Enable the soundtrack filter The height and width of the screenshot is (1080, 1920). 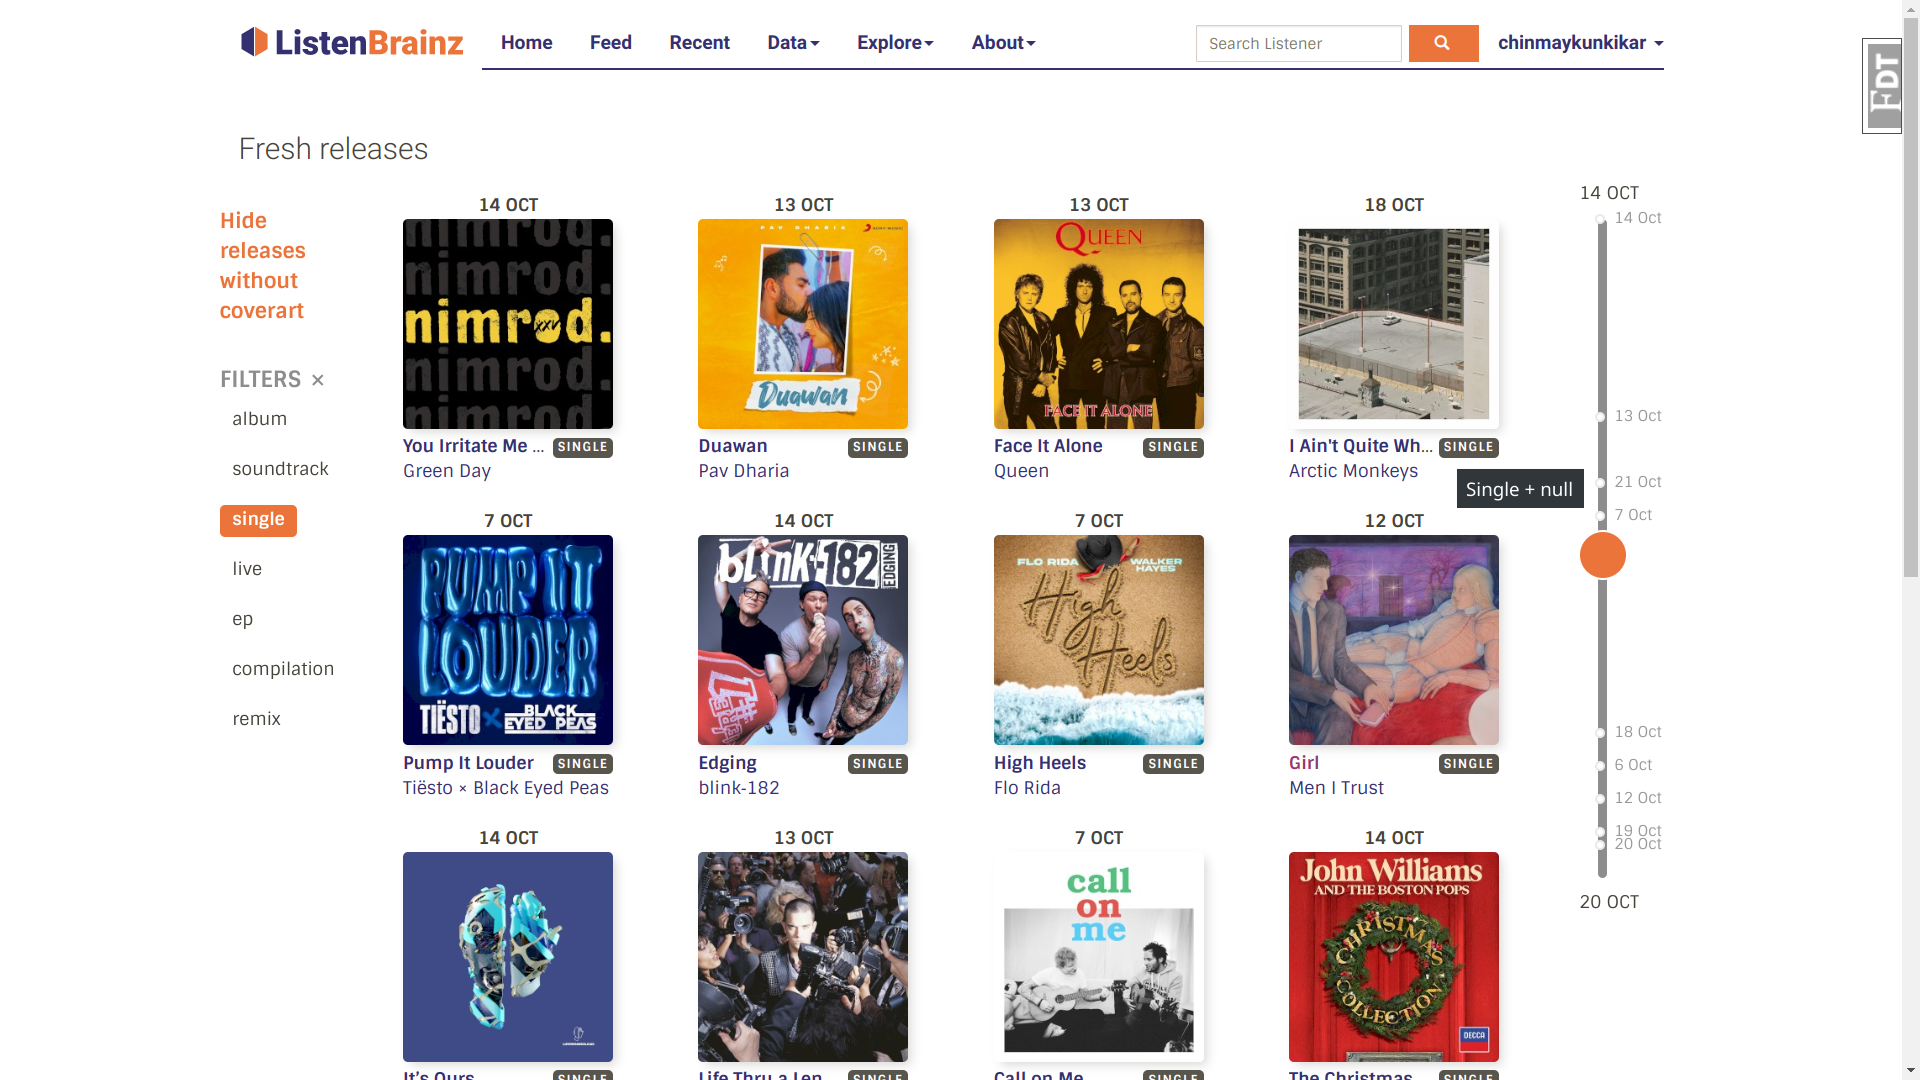point(280,469)
